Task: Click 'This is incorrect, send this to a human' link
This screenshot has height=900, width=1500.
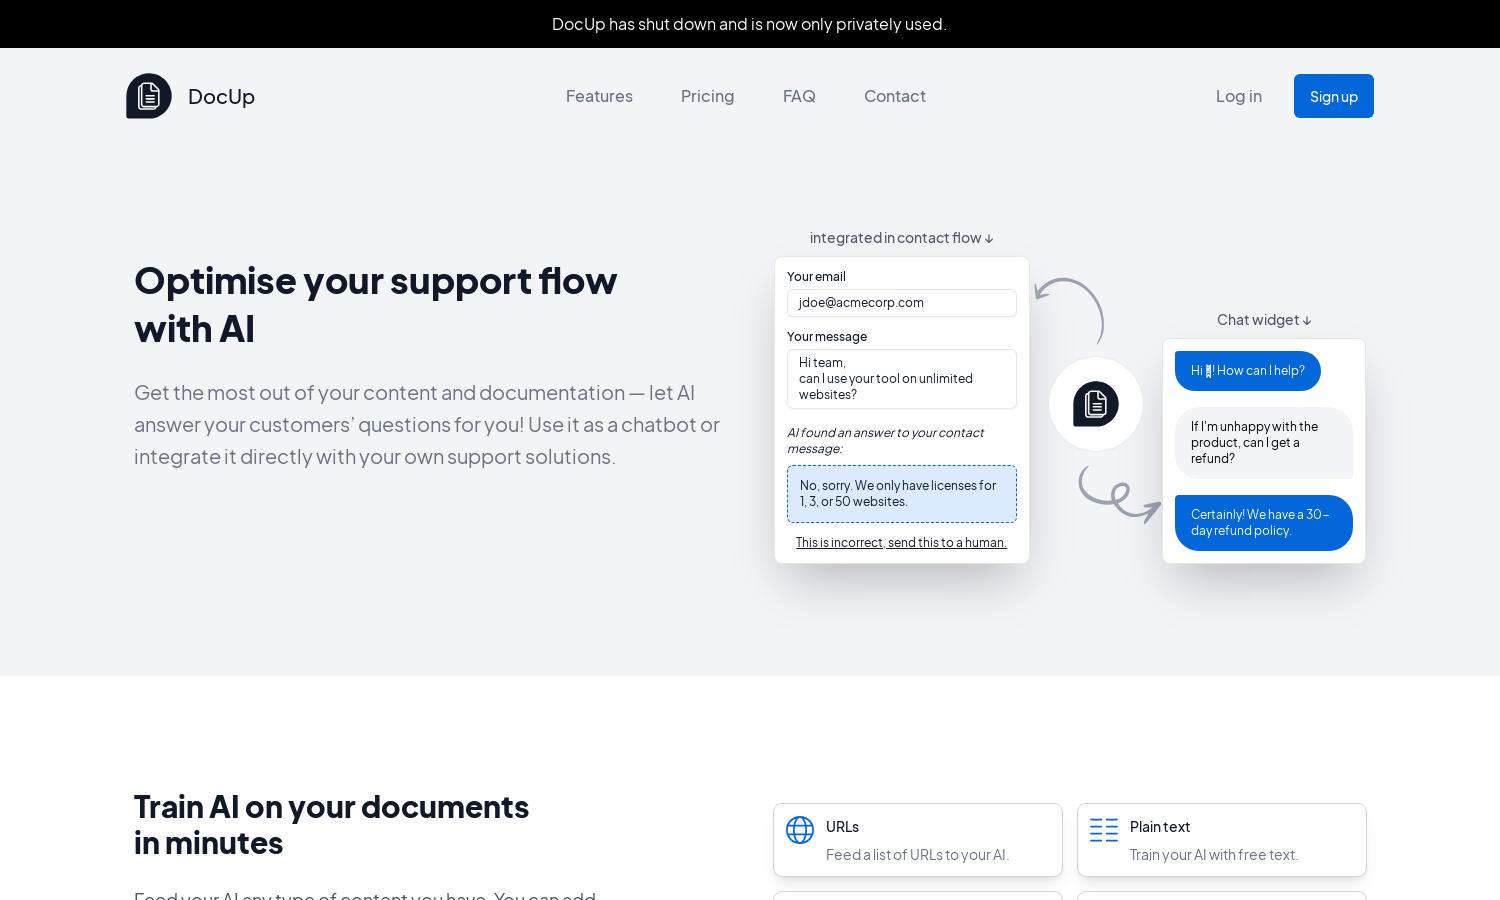Action: [901, 542]
